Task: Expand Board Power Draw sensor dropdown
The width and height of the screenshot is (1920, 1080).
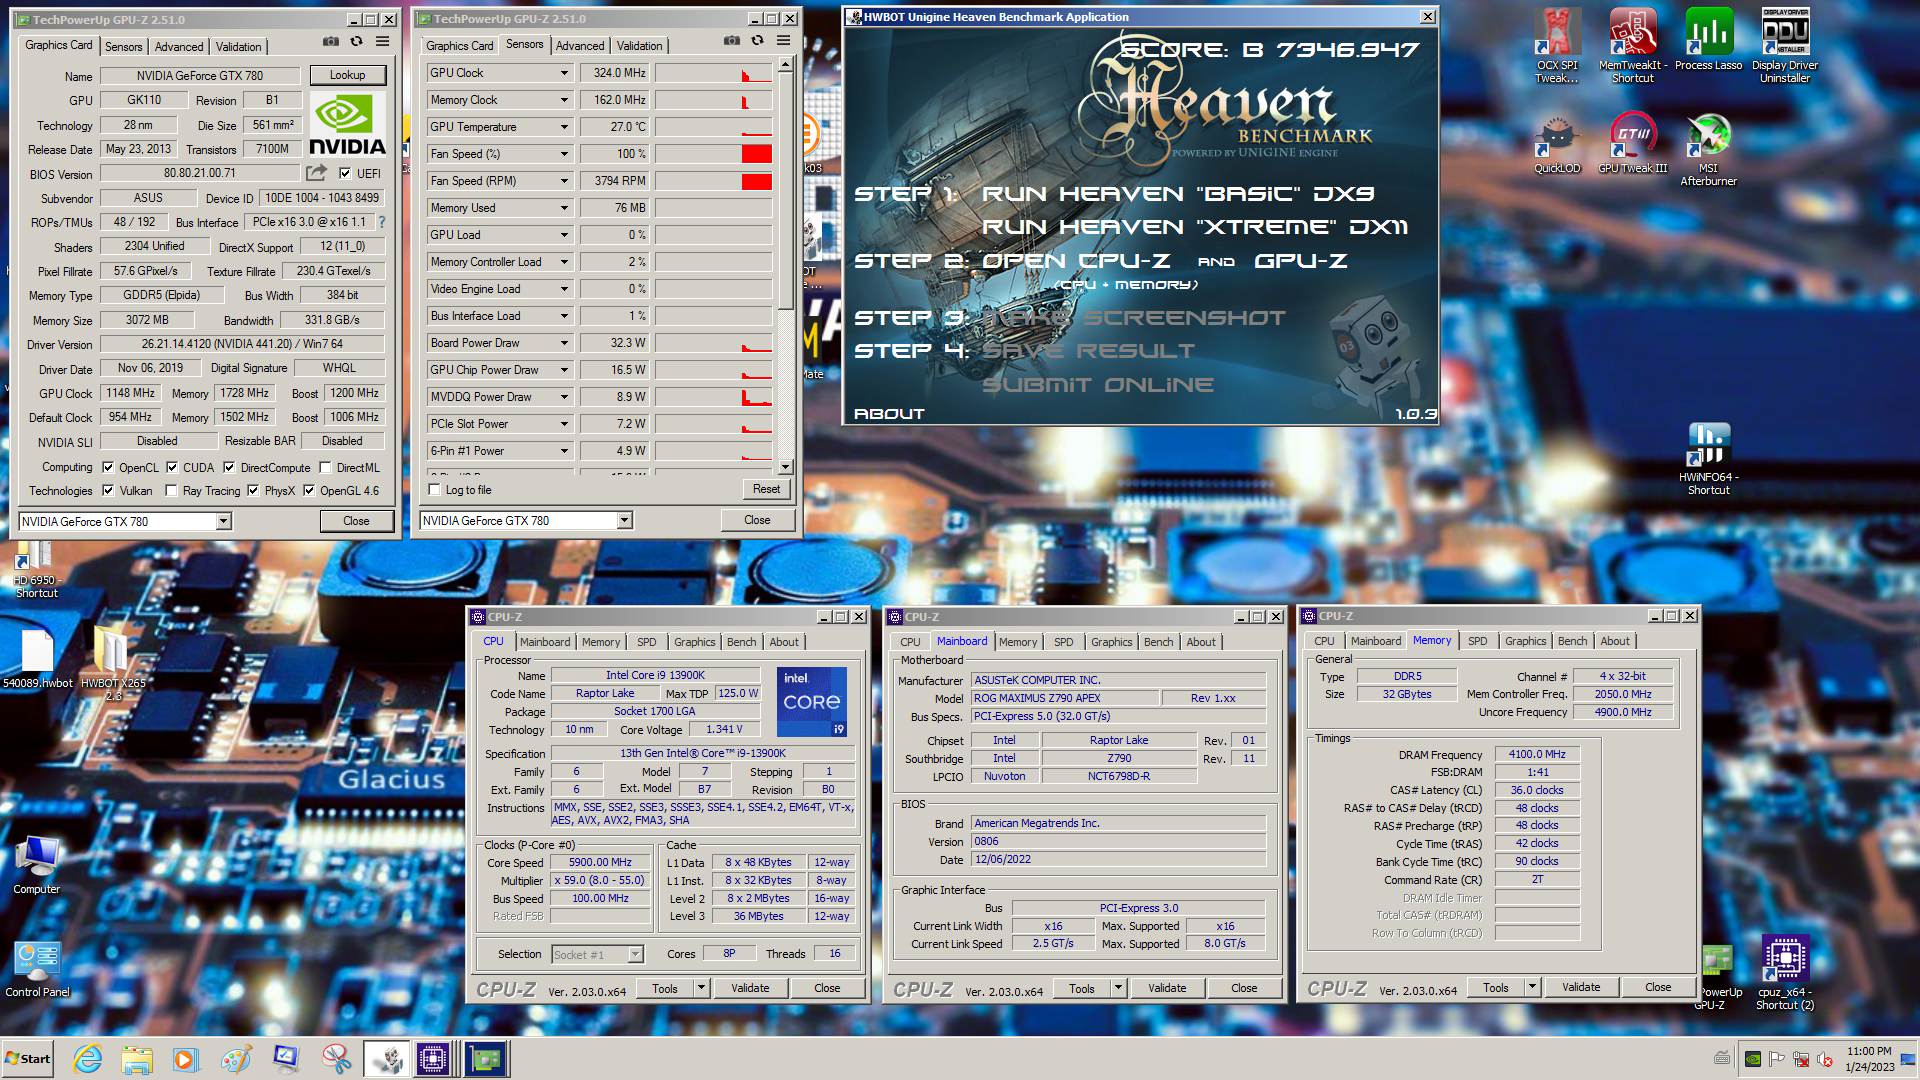Action: point(564,343)
